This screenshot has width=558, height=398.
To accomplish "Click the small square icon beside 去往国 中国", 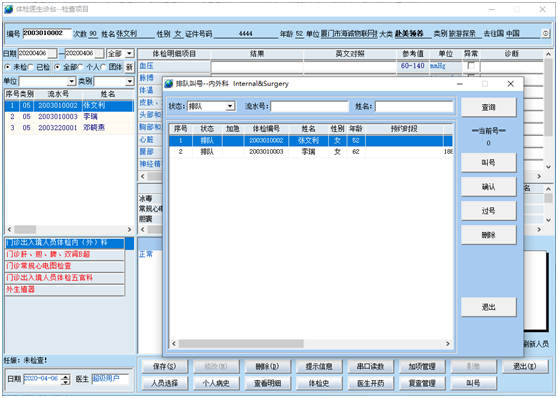I will pyautogui.click(x=546, y=33).
